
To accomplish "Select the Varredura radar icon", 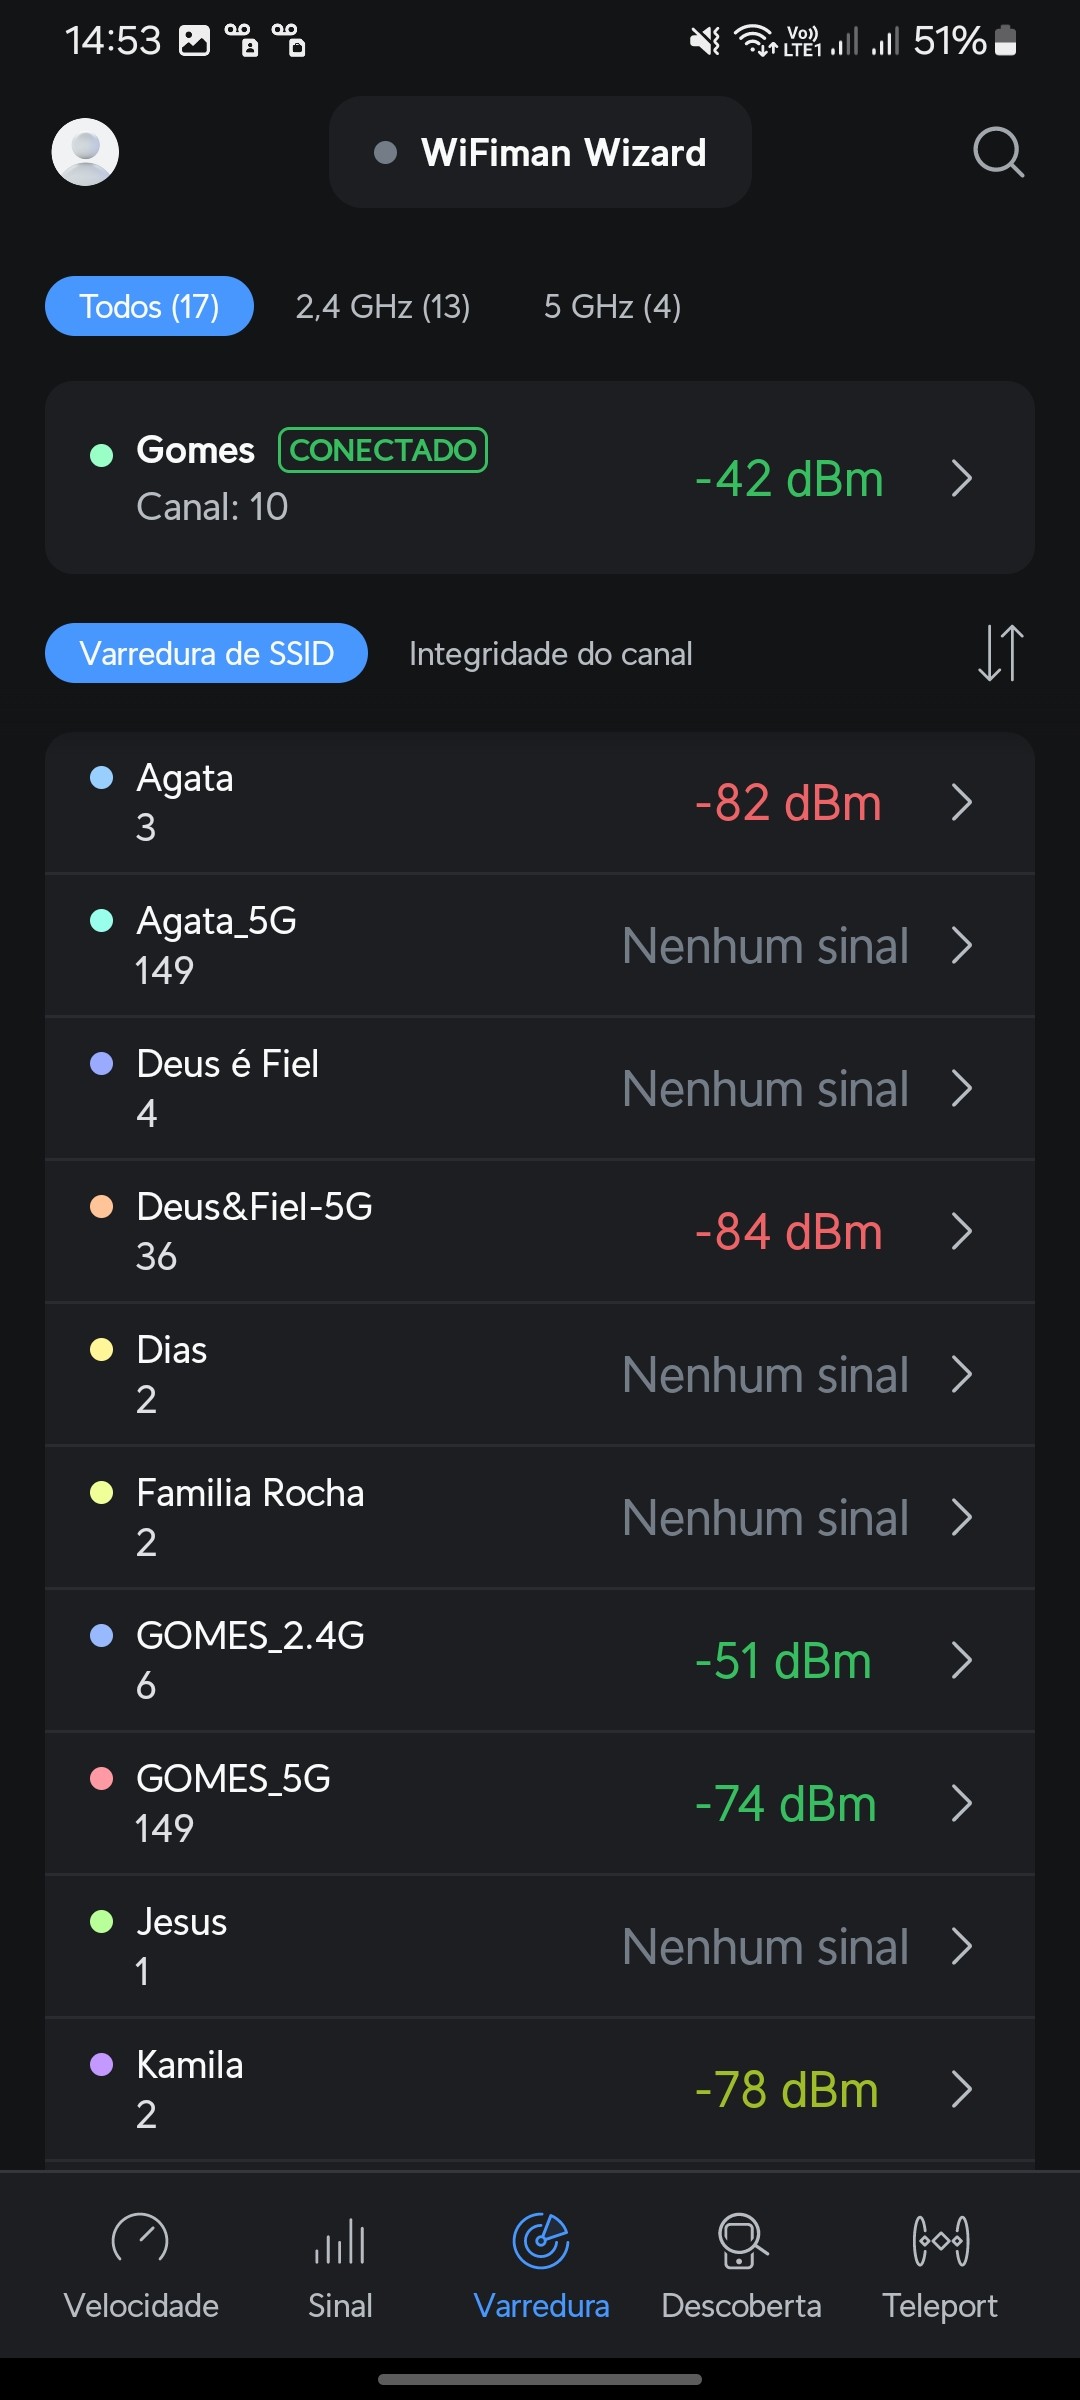I will (541, 2240).
